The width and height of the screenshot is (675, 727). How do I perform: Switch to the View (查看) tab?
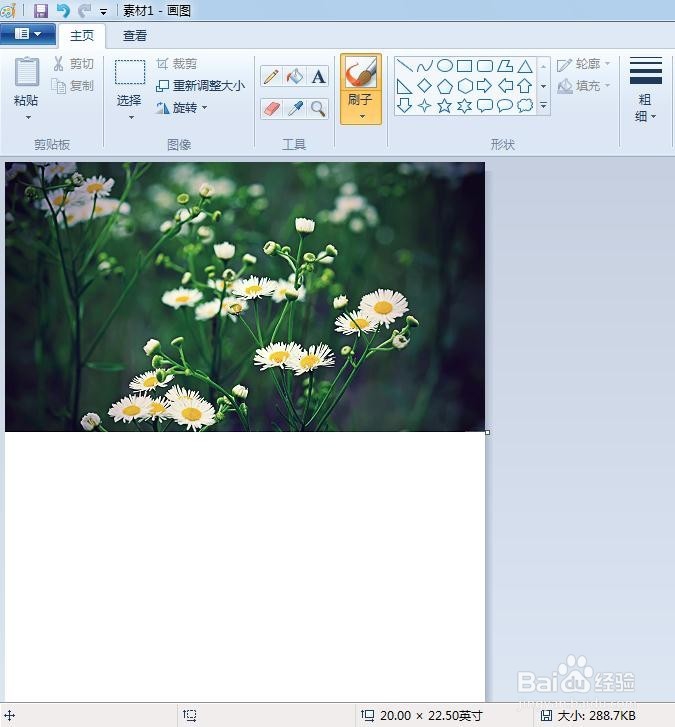pos(135,36)
